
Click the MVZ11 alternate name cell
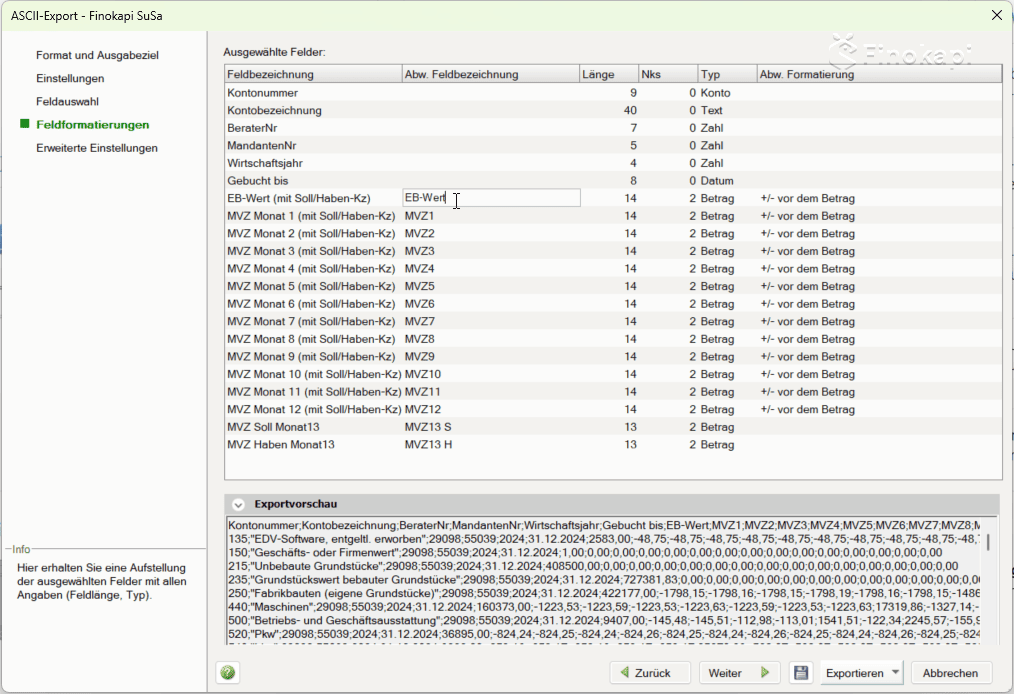pos(491,392)
